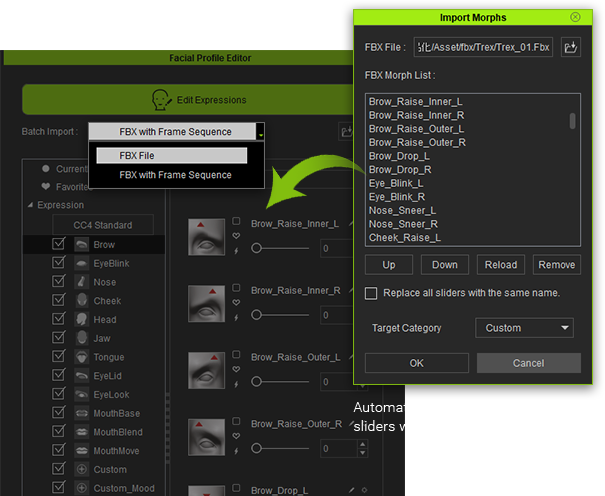Image resolution: width=605 pixels, height=496 pixels.
Task: Click the Edit Expressions button
Action: [x=184, y=100]
